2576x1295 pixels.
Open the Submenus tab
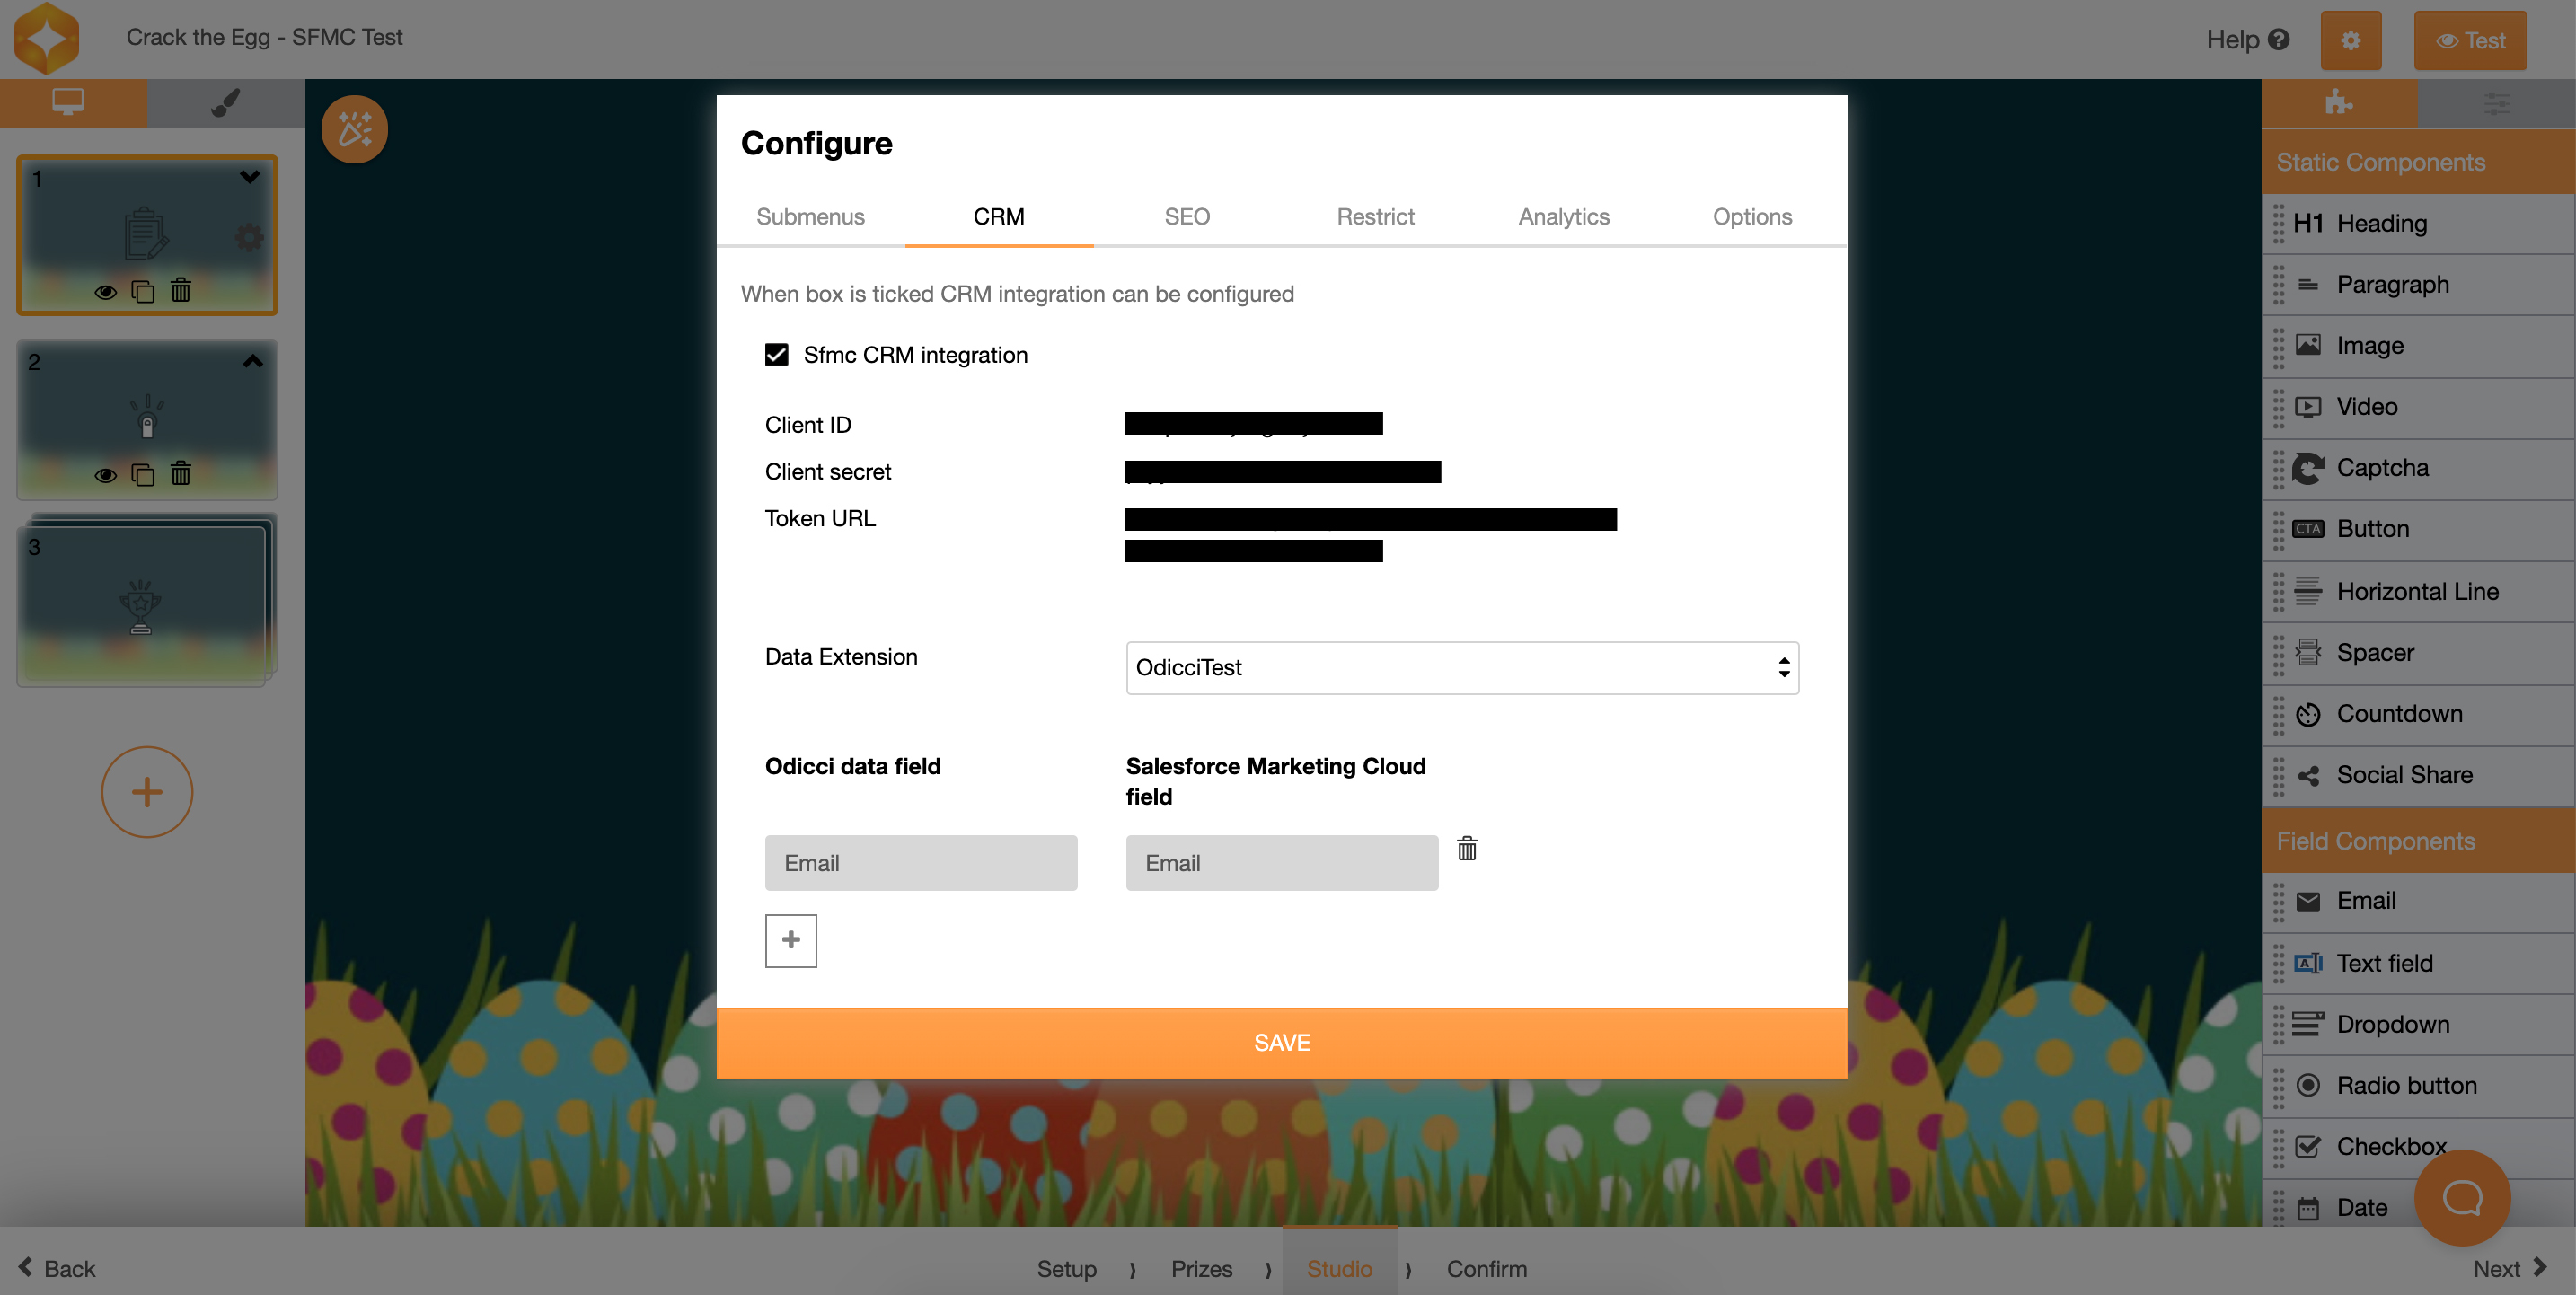[810, 217]
